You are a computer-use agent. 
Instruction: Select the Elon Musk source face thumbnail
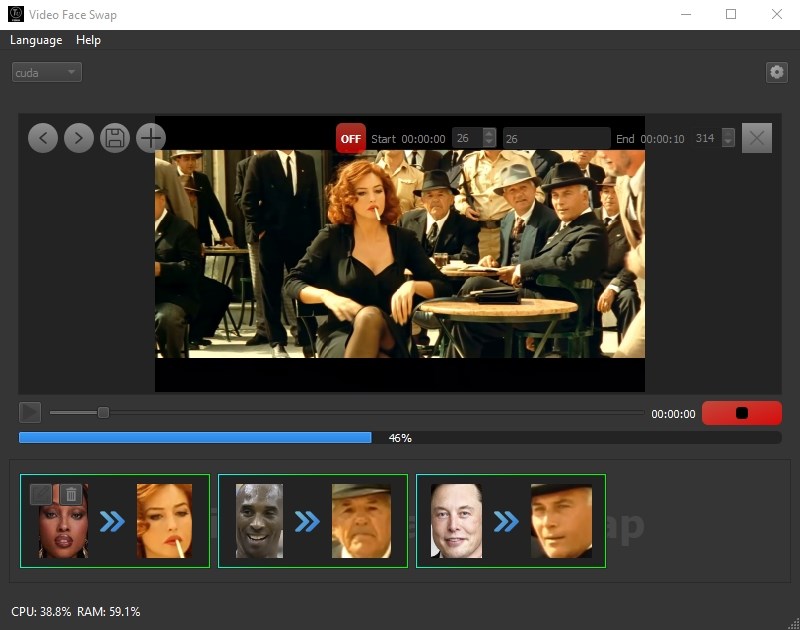[x=455, y=520]
